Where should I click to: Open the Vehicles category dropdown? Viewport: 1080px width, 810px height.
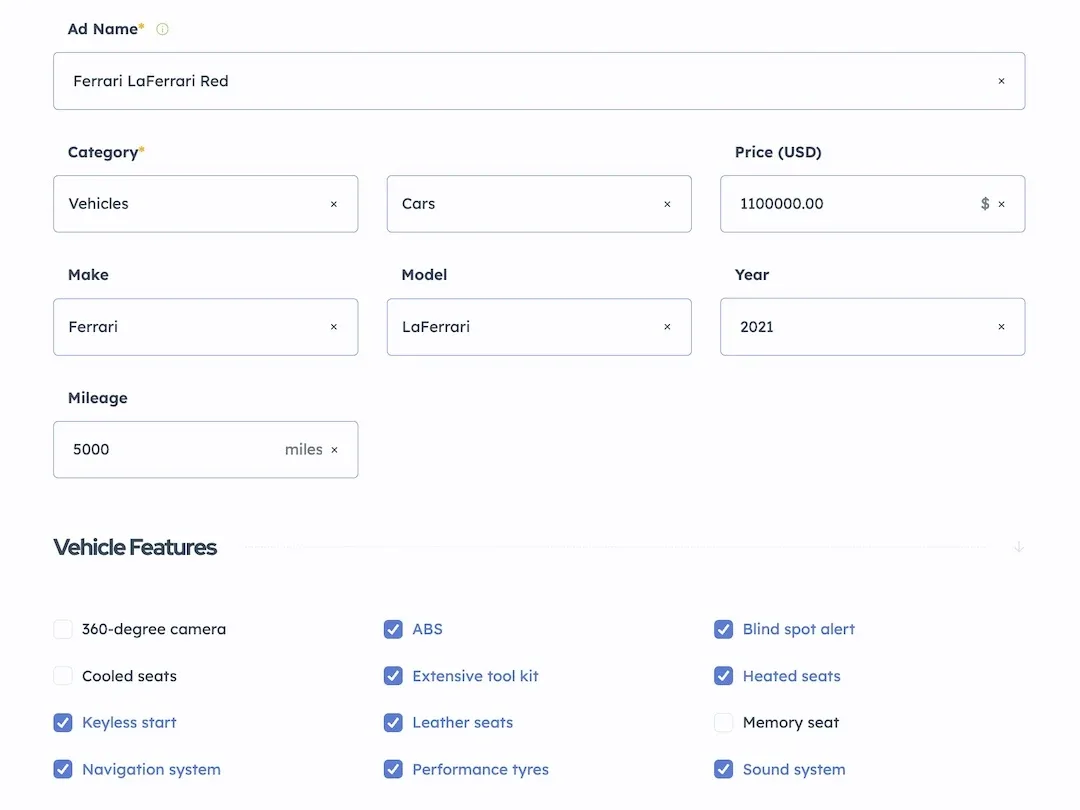[205, 204]
